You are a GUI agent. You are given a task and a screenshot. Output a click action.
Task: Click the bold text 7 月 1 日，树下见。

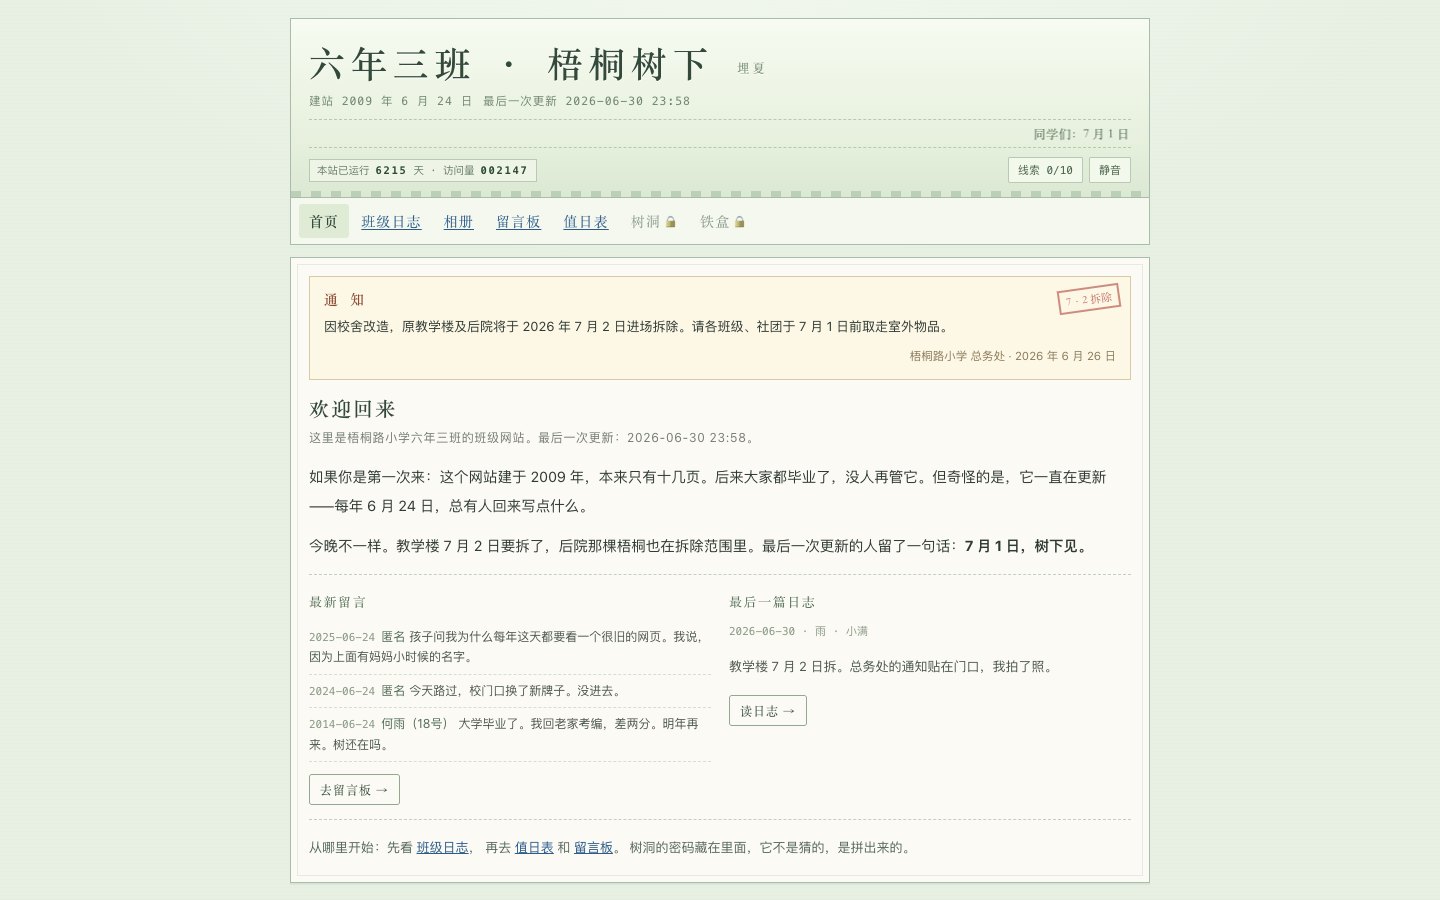click(x=1028, y=546)
